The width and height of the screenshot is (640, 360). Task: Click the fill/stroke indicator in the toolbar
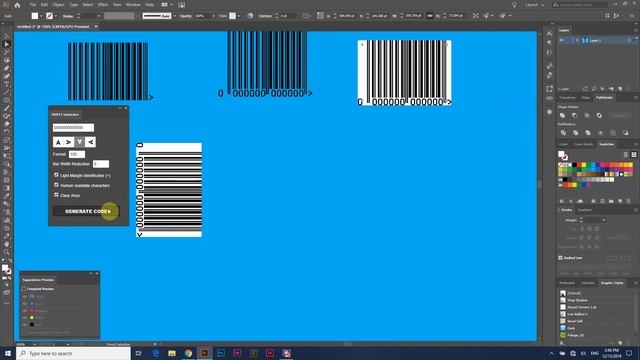click(7, 269)
